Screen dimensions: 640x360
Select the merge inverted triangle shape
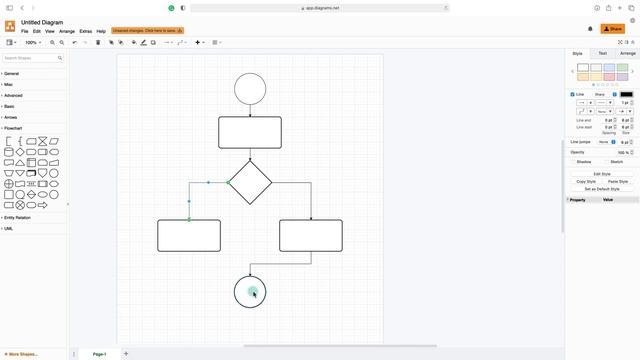tap(20, 173)
